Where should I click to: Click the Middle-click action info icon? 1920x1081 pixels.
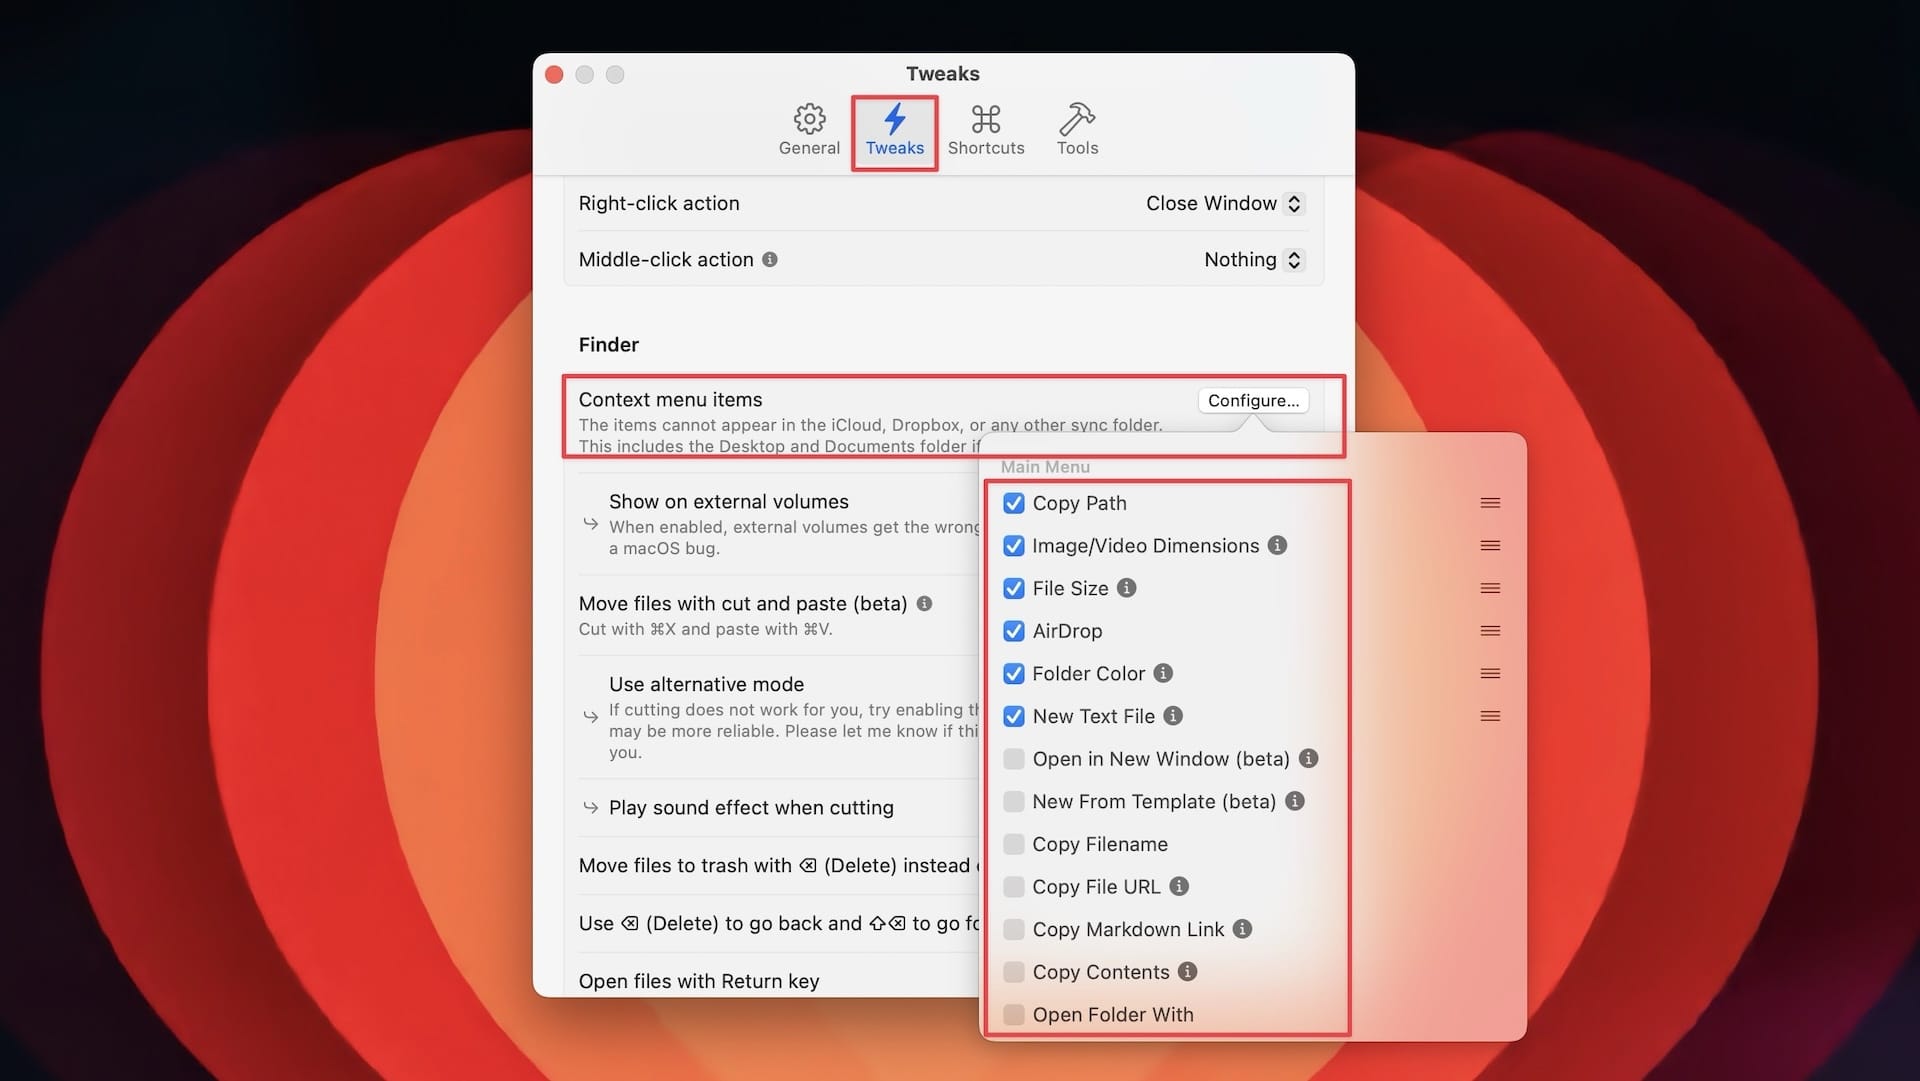(x=770, y=260)
